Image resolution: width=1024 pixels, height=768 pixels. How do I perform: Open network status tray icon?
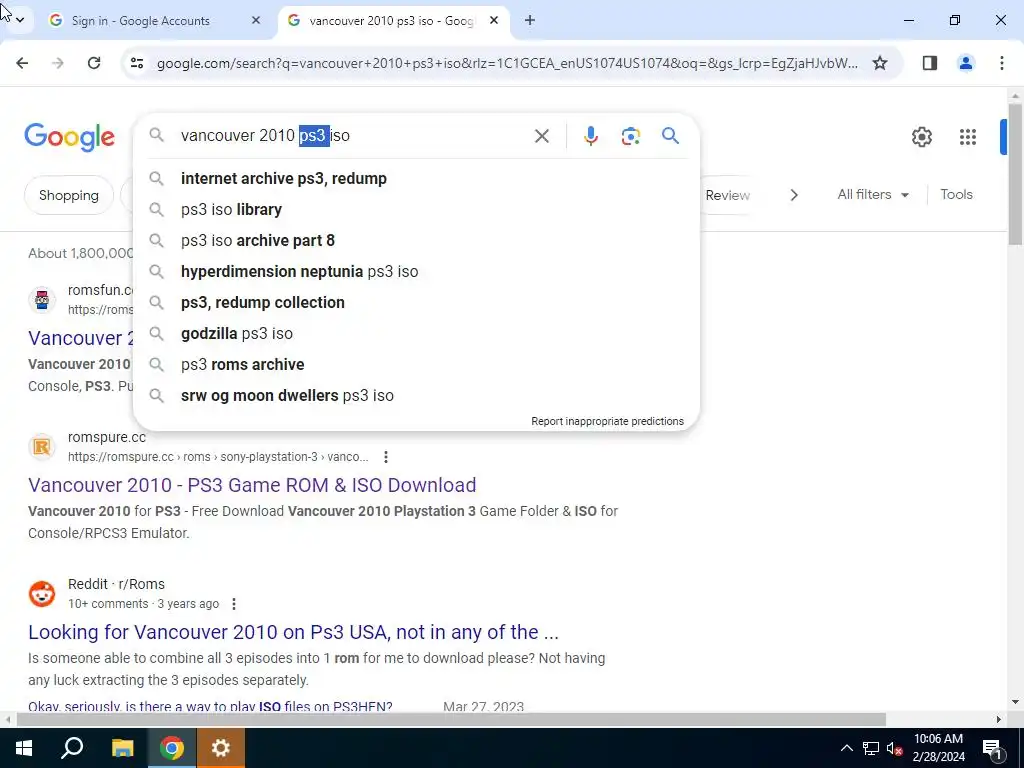[871, 748]
